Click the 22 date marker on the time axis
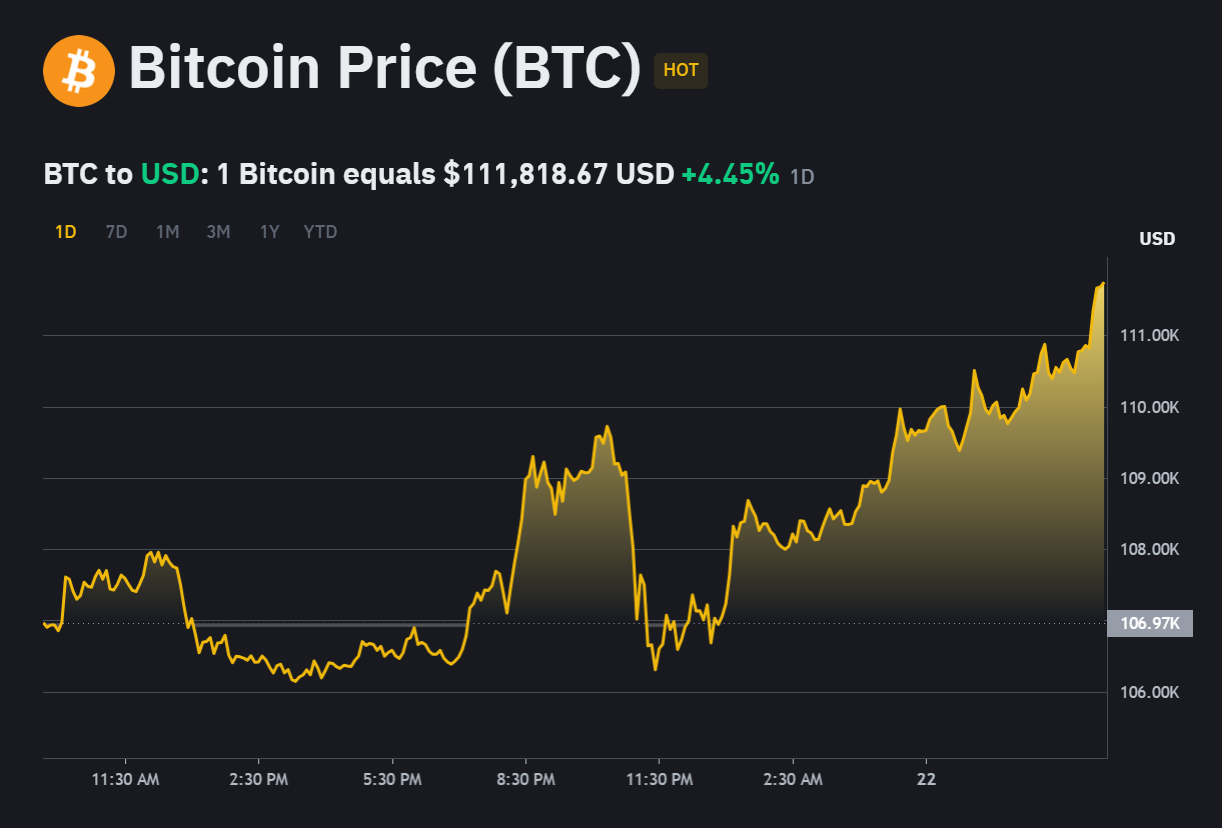Viewport: 1222px width, 828px height. 927,779
